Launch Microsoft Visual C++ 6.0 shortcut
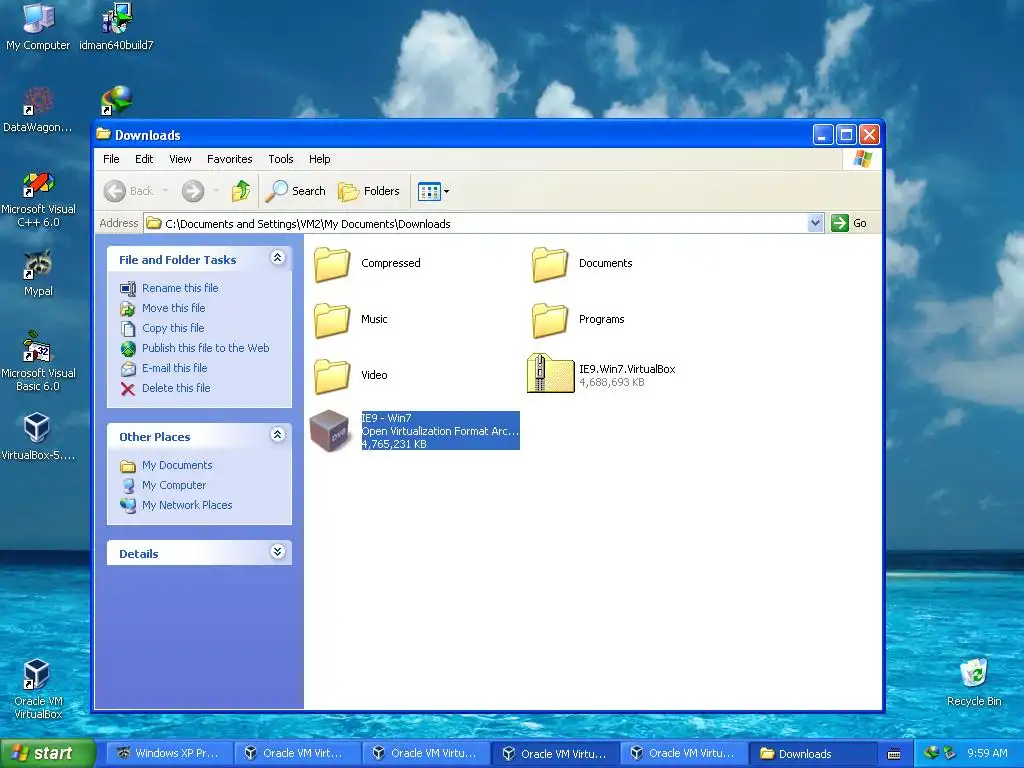This screenshot has height=768, width=1024. [x=38, y=199]
